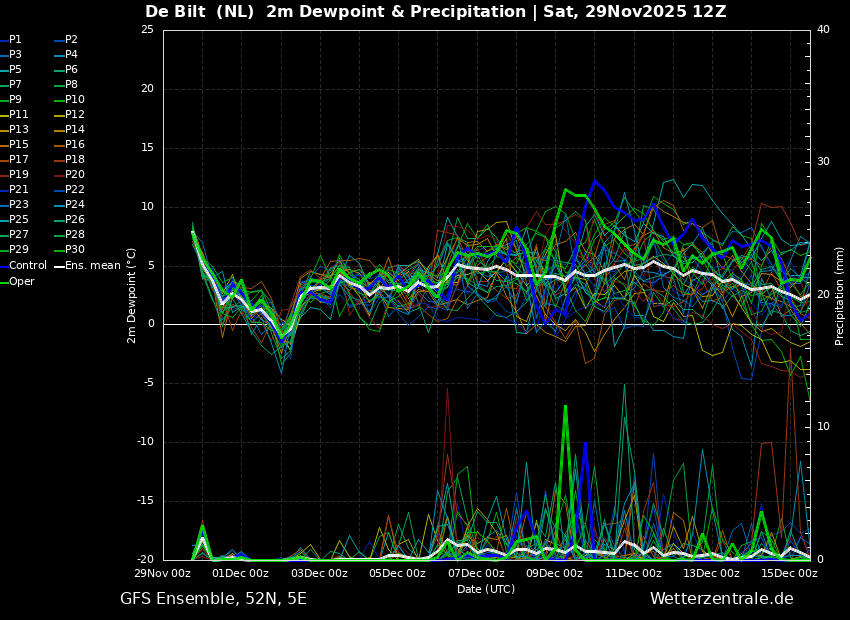The image size is (850, 620).
Task: Click the Date (UTC) axis label
Action: coord(486,589)
